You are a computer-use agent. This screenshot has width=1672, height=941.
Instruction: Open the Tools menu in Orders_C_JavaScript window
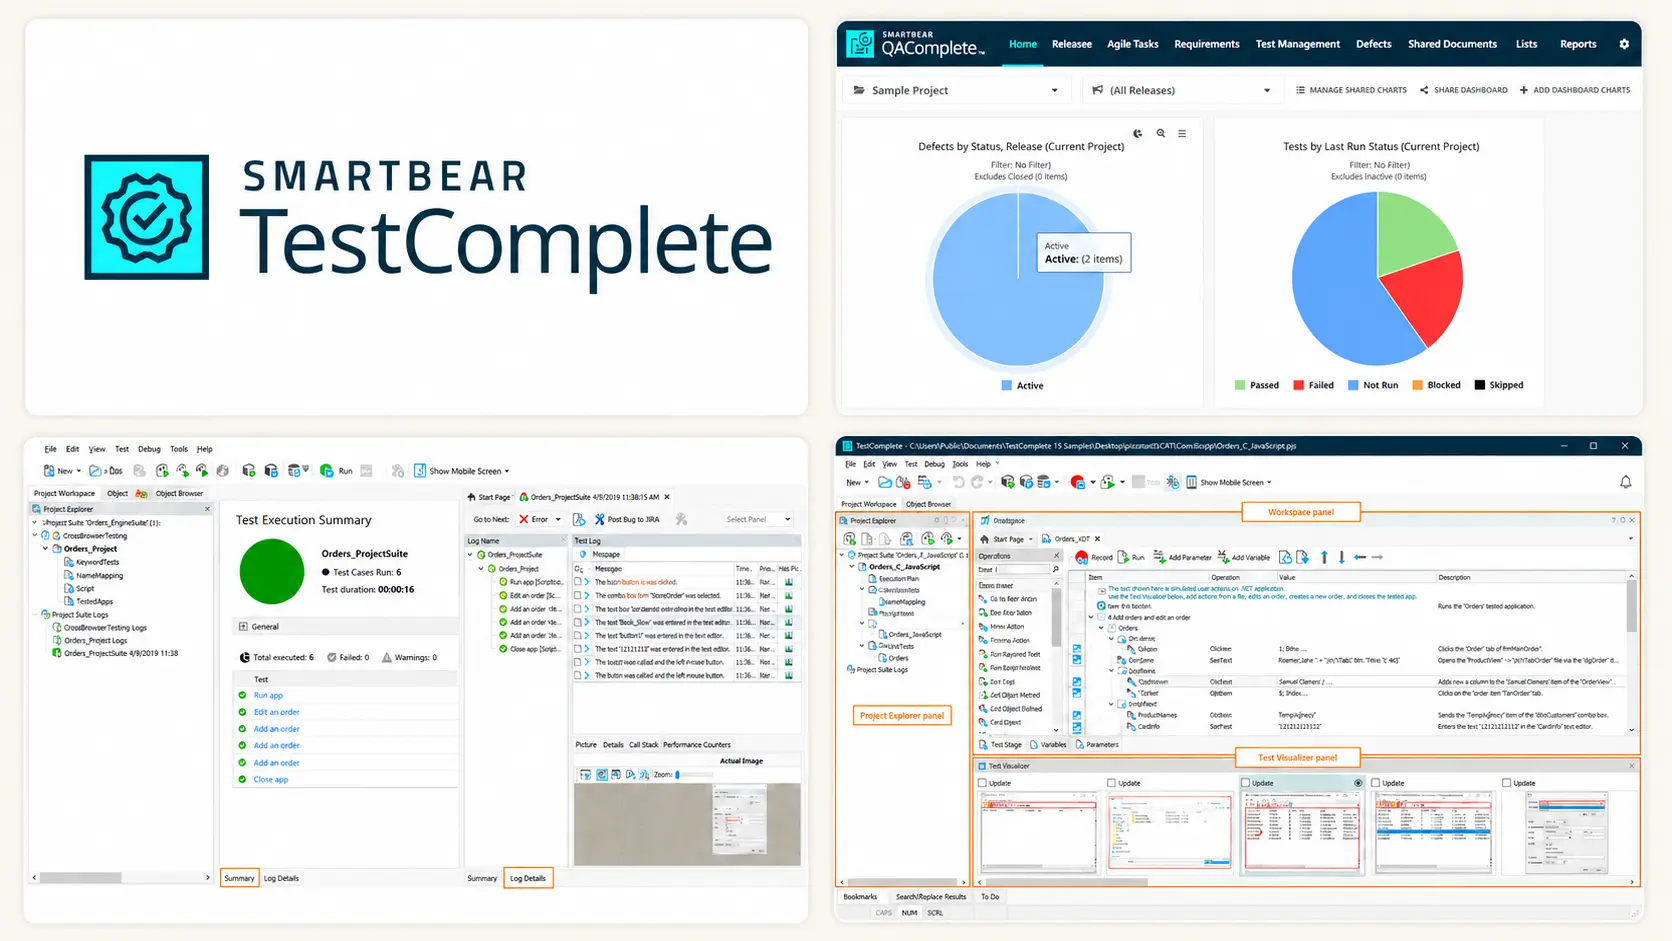pyautogui.click(x=960, y=464)
